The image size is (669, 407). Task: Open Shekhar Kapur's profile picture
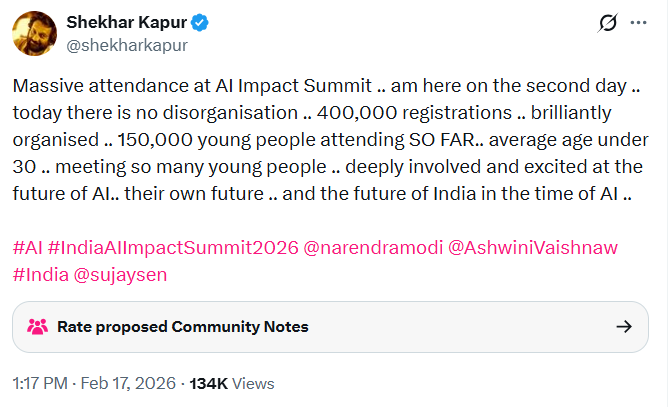click(x=34, y=34)
